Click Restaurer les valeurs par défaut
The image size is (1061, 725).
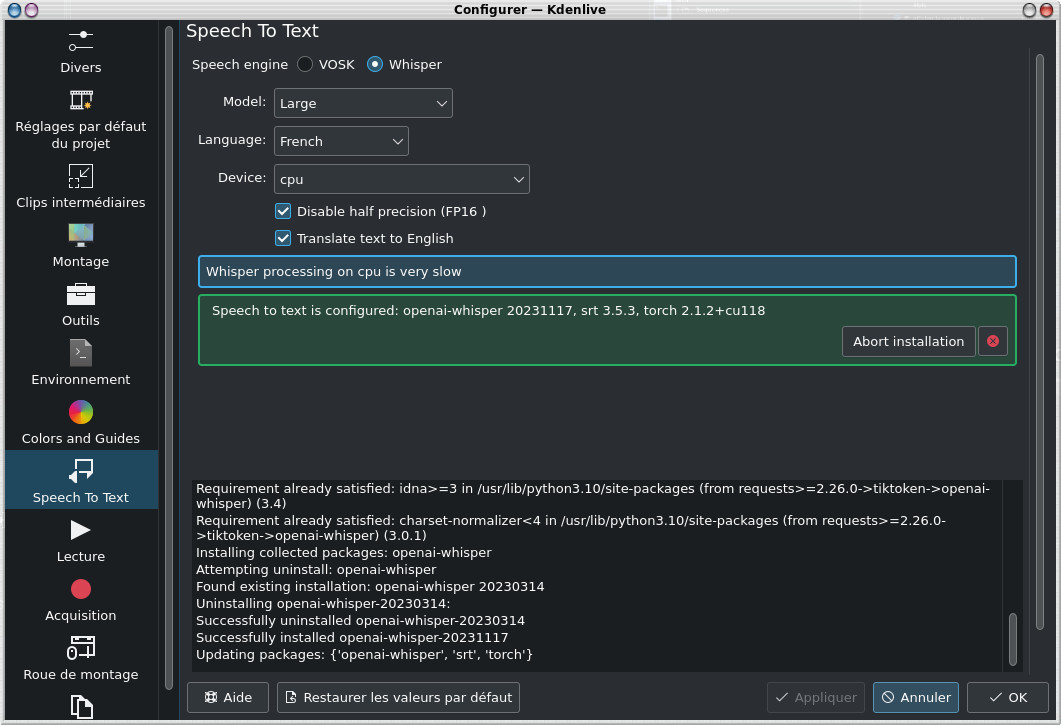[398, 697]
